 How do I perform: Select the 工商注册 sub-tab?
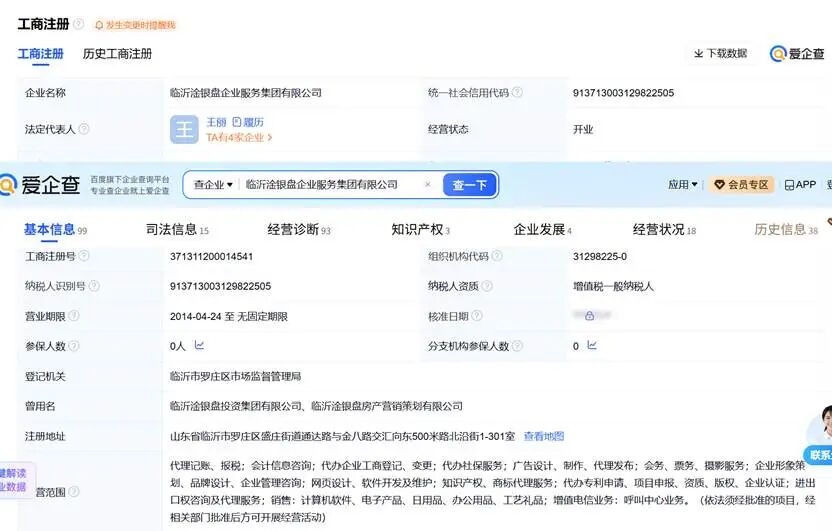[x=40, y=54]
